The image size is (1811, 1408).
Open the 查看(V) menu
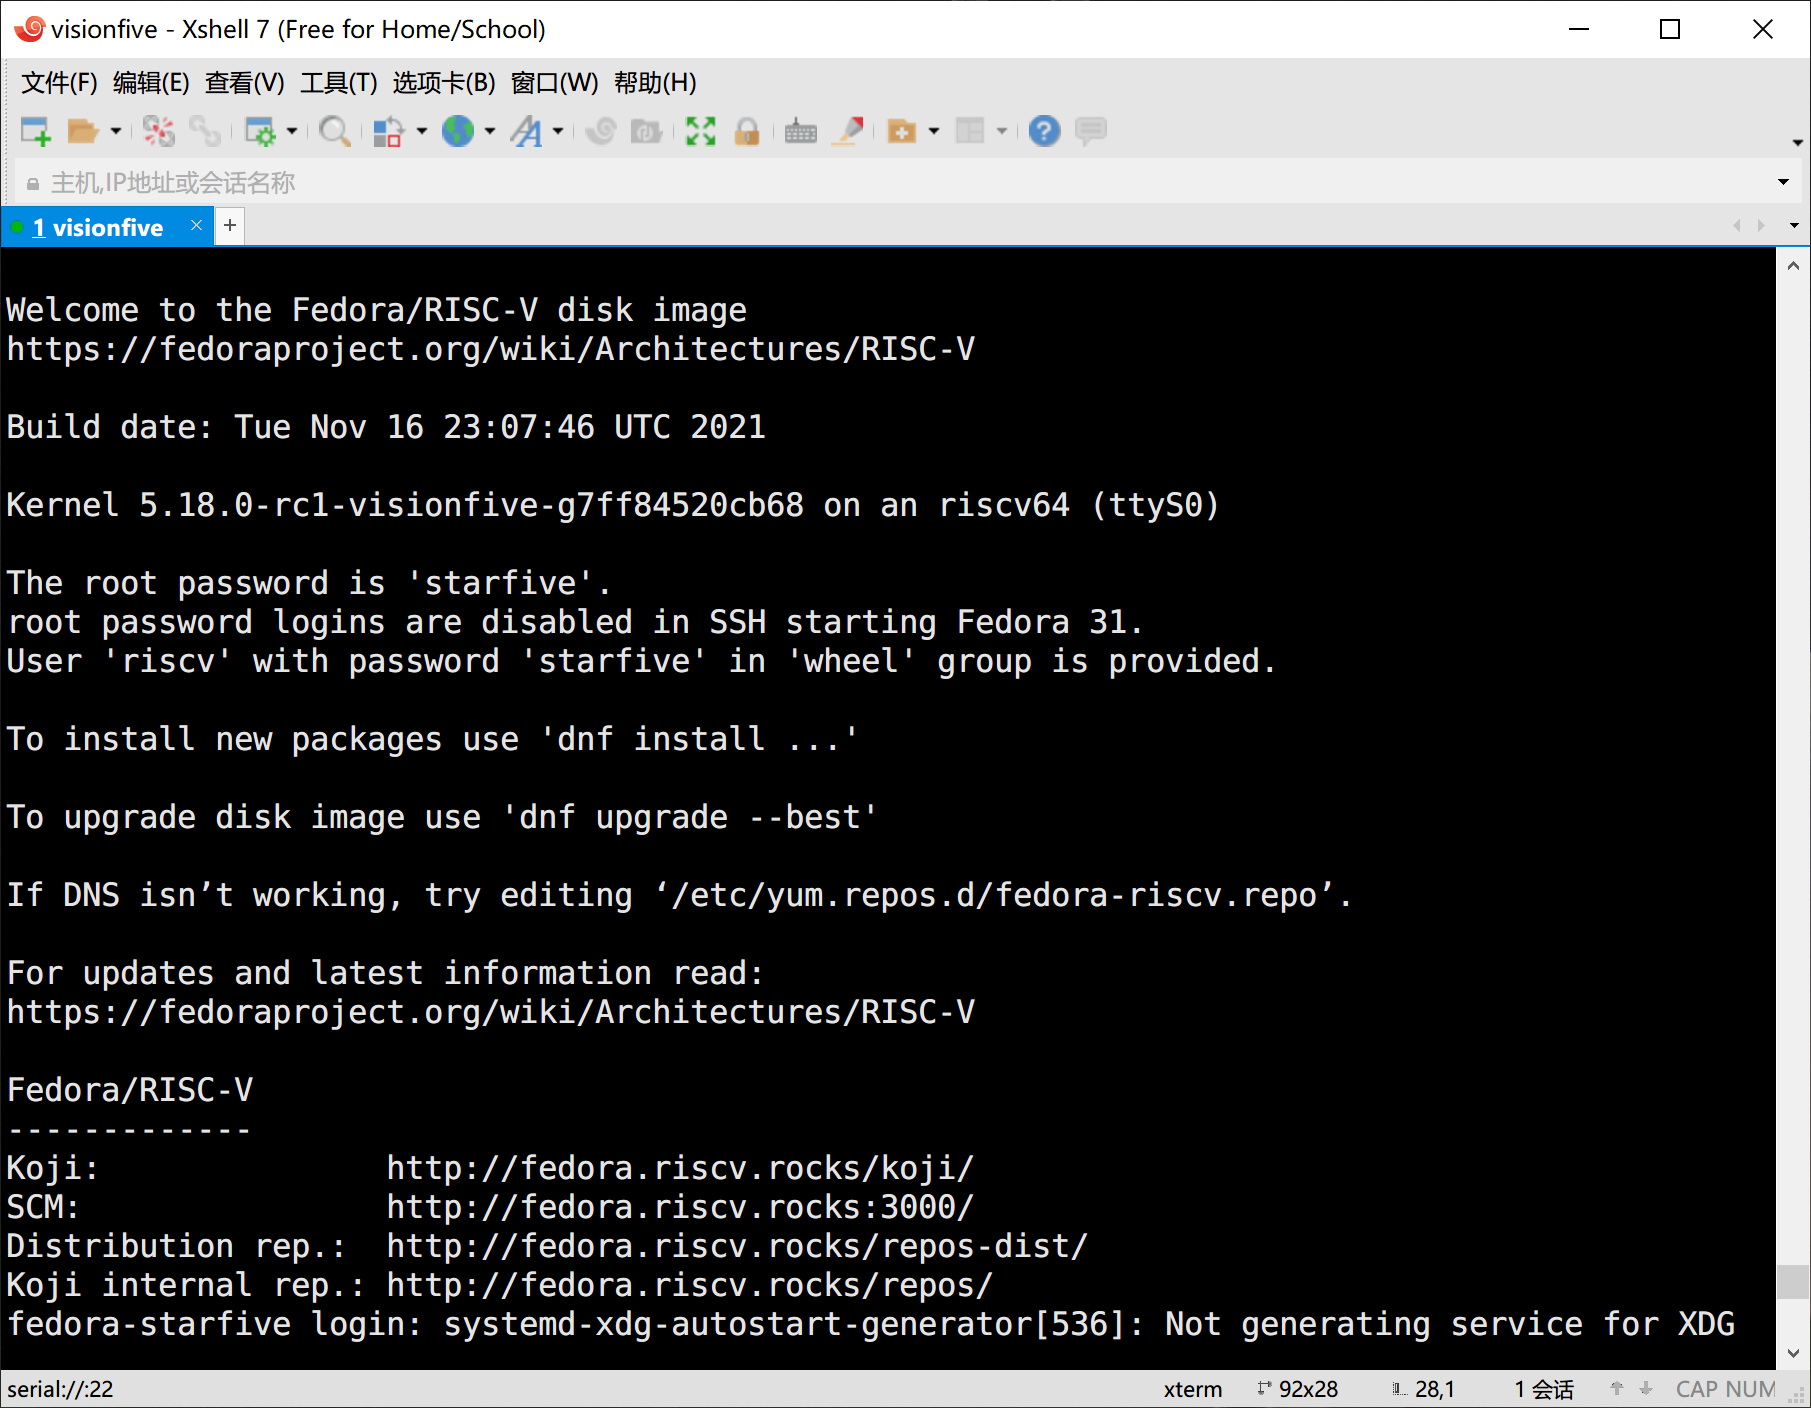coord(244,83)
